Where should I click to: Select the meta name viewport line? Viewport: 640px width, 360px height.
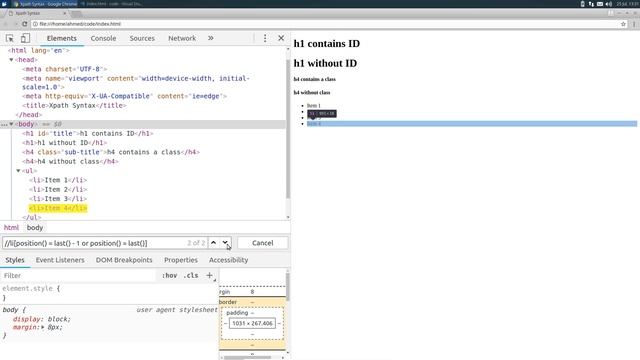[x=136, y=82]
